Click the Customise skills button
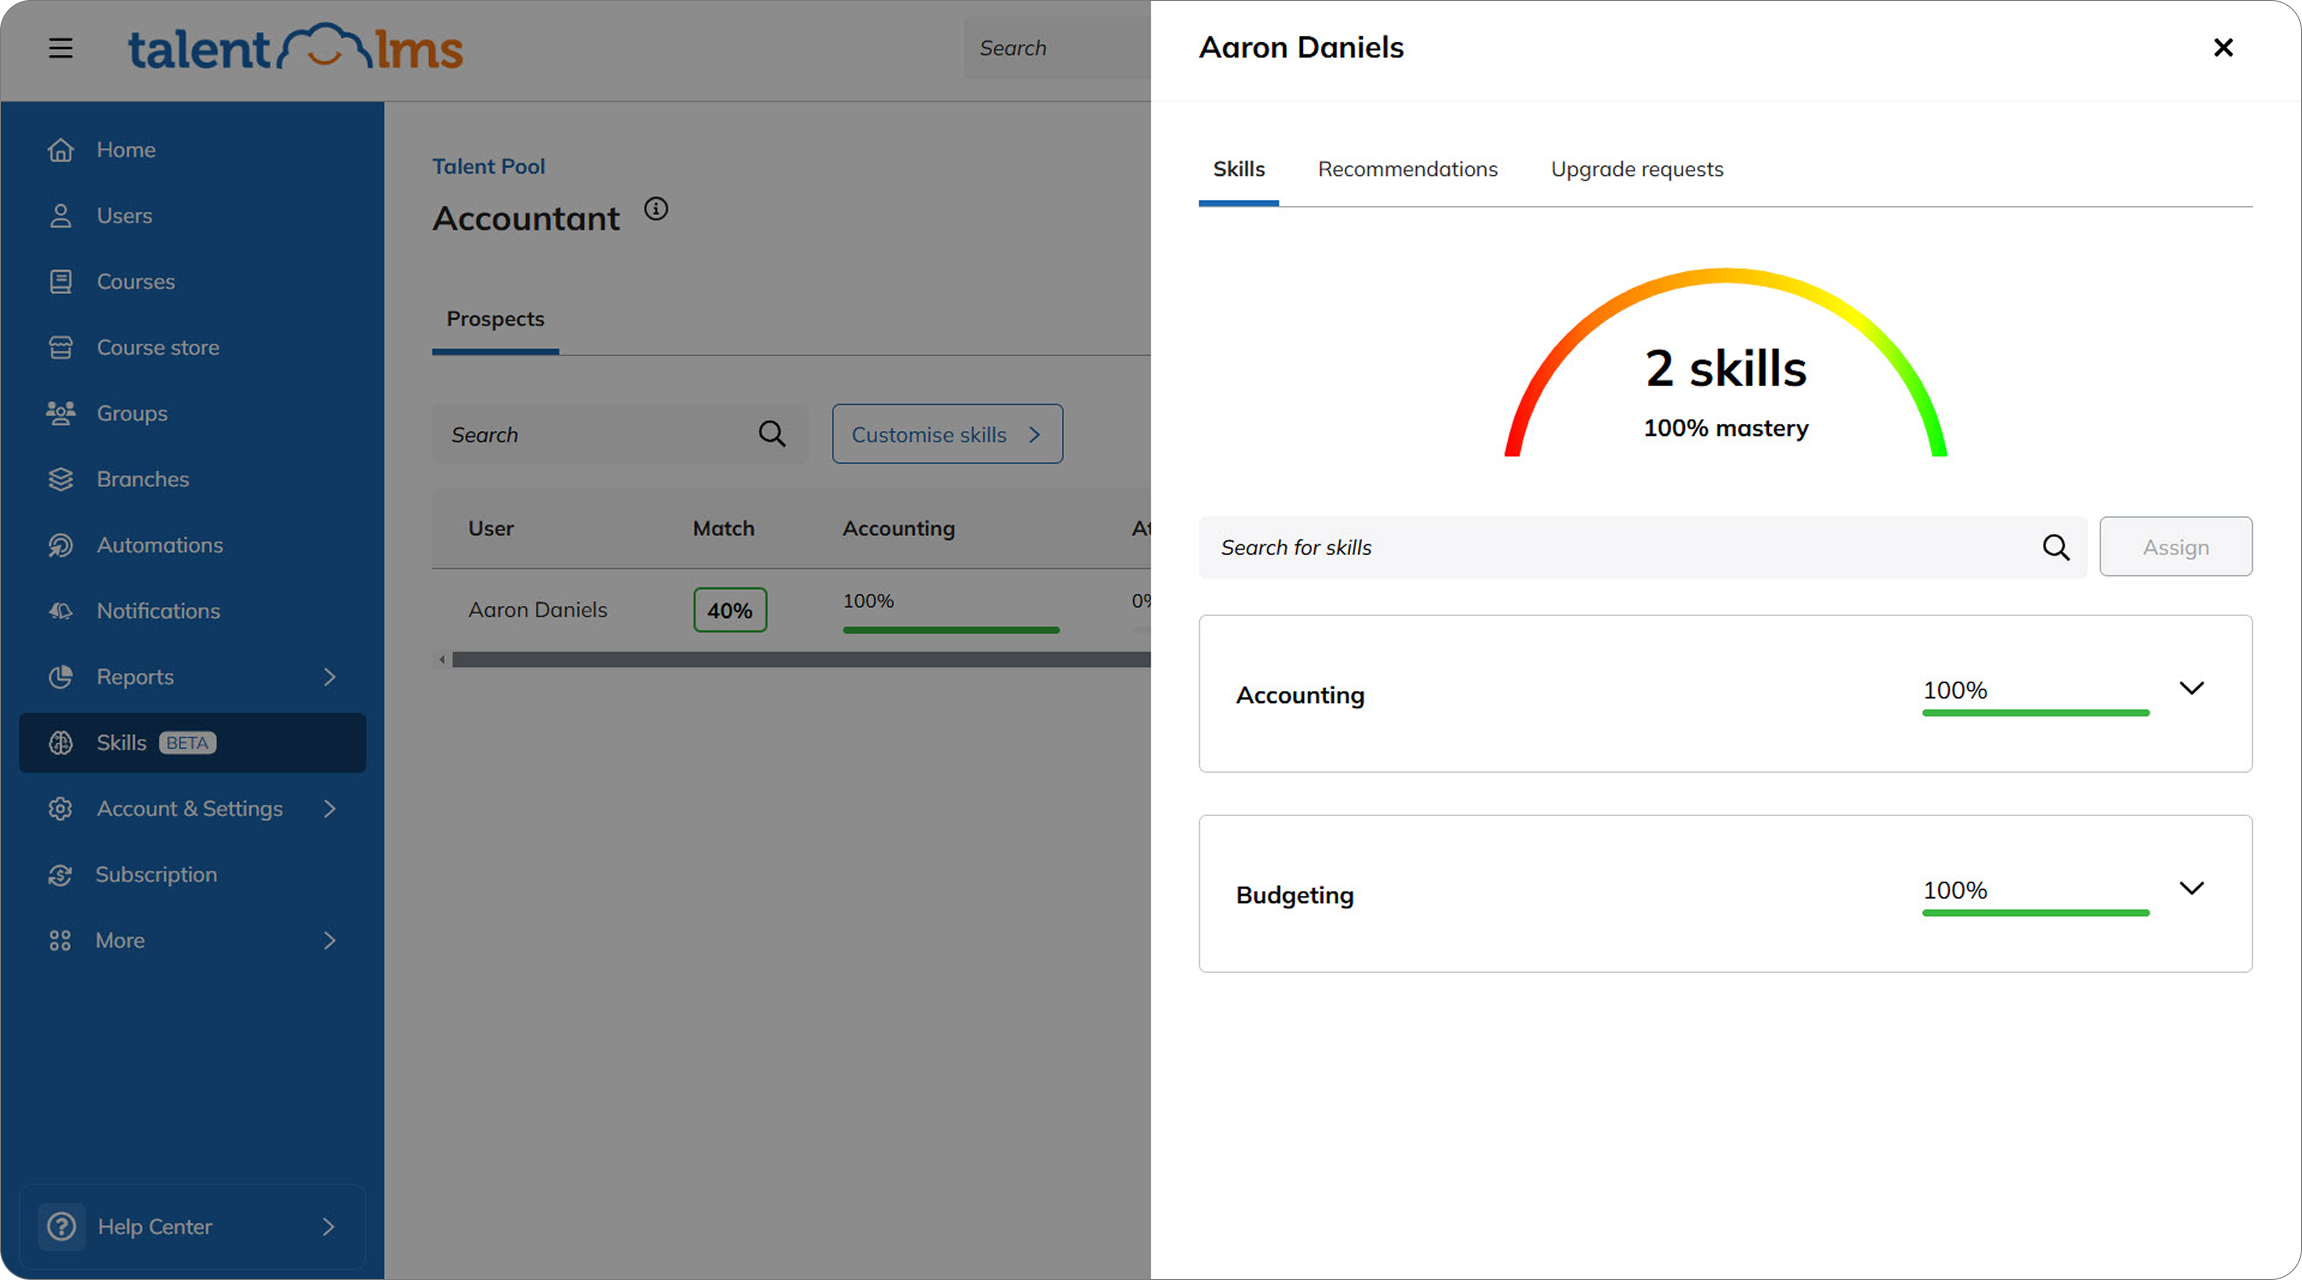The width and height of the screenshot is (2302, 1280). [947, 434]
